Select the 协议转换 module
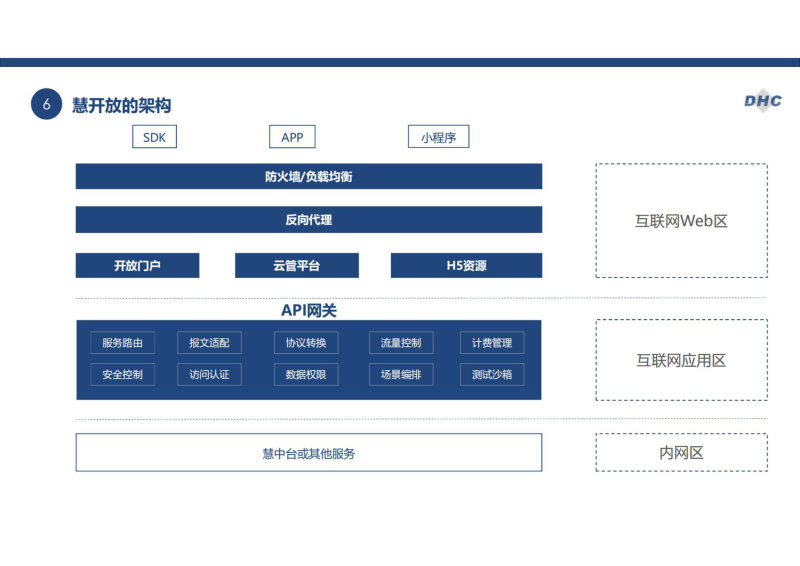 click(306, 343)
